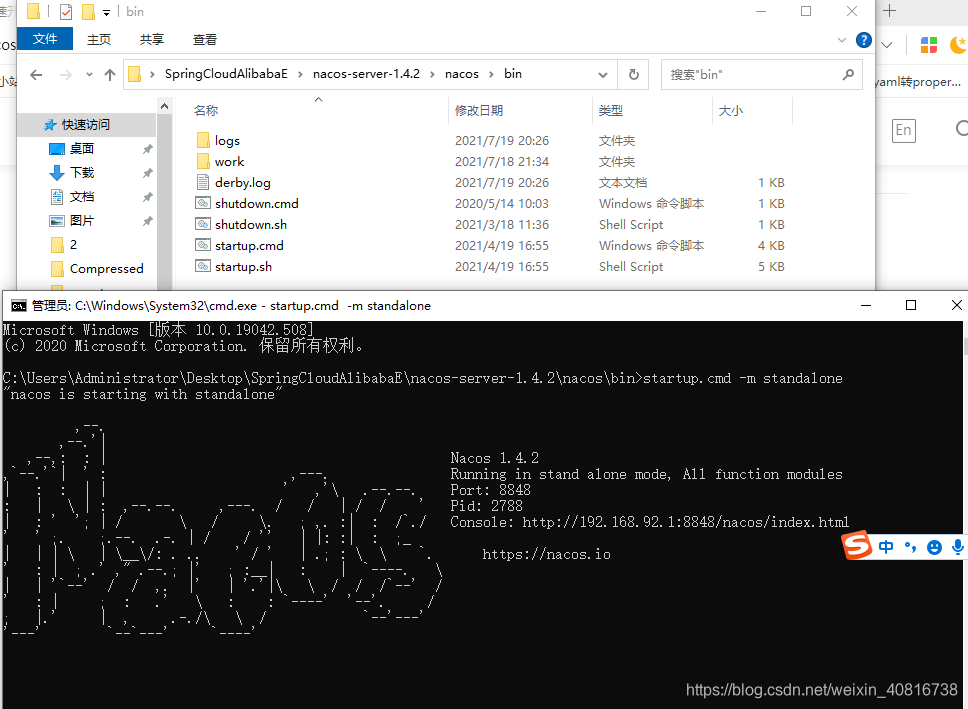Open new tab in background browser

pyautogui.click(x=890, y=10)
